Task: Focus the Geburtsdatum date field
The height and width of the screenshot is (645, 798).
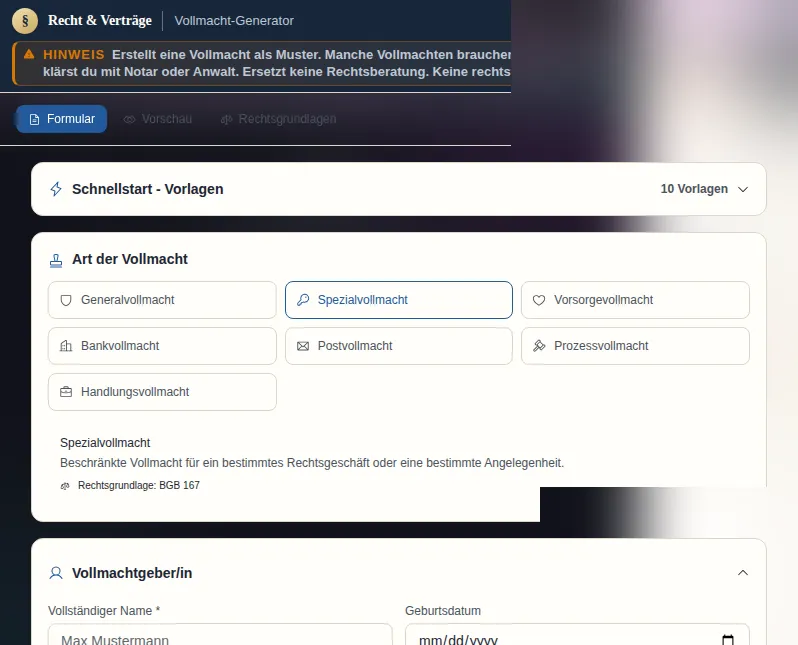Action: click(577, 635)
